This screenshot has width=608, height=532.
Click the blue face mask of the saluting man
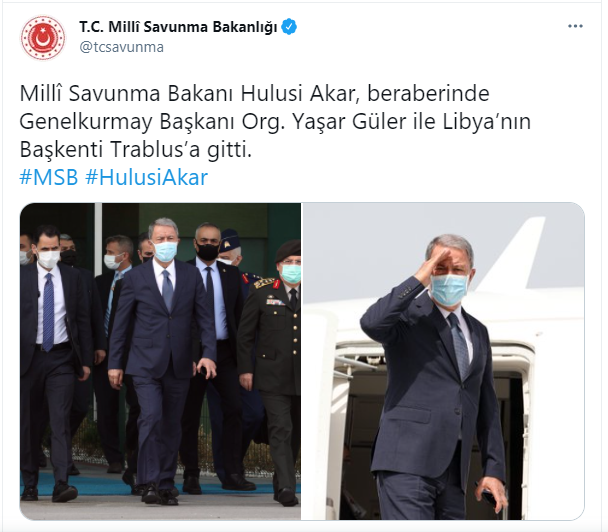pos(448,289)
